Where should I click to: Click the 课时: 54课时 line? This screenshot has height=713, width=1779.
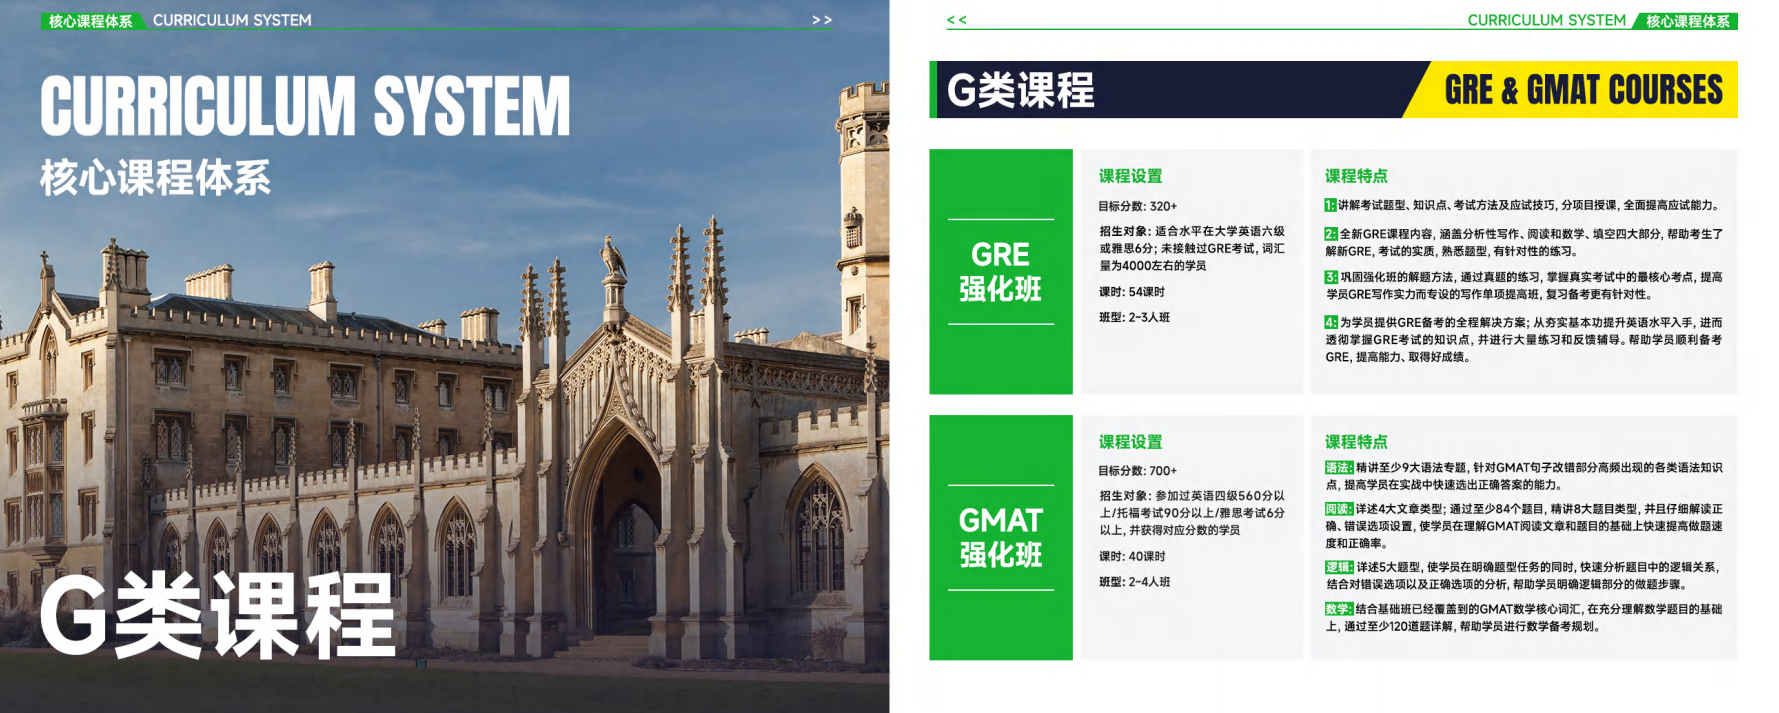pyautogui.click(x=1132, y=292)
